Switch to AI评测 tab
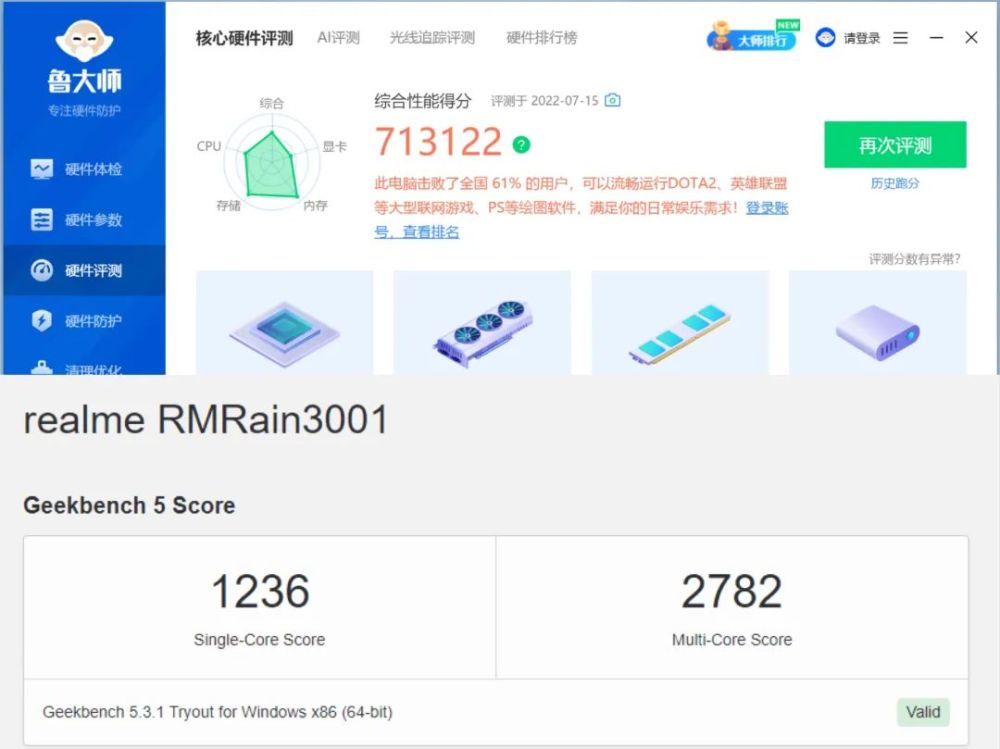This screenshot has width=1000, height=749. (x=339, y=38)
